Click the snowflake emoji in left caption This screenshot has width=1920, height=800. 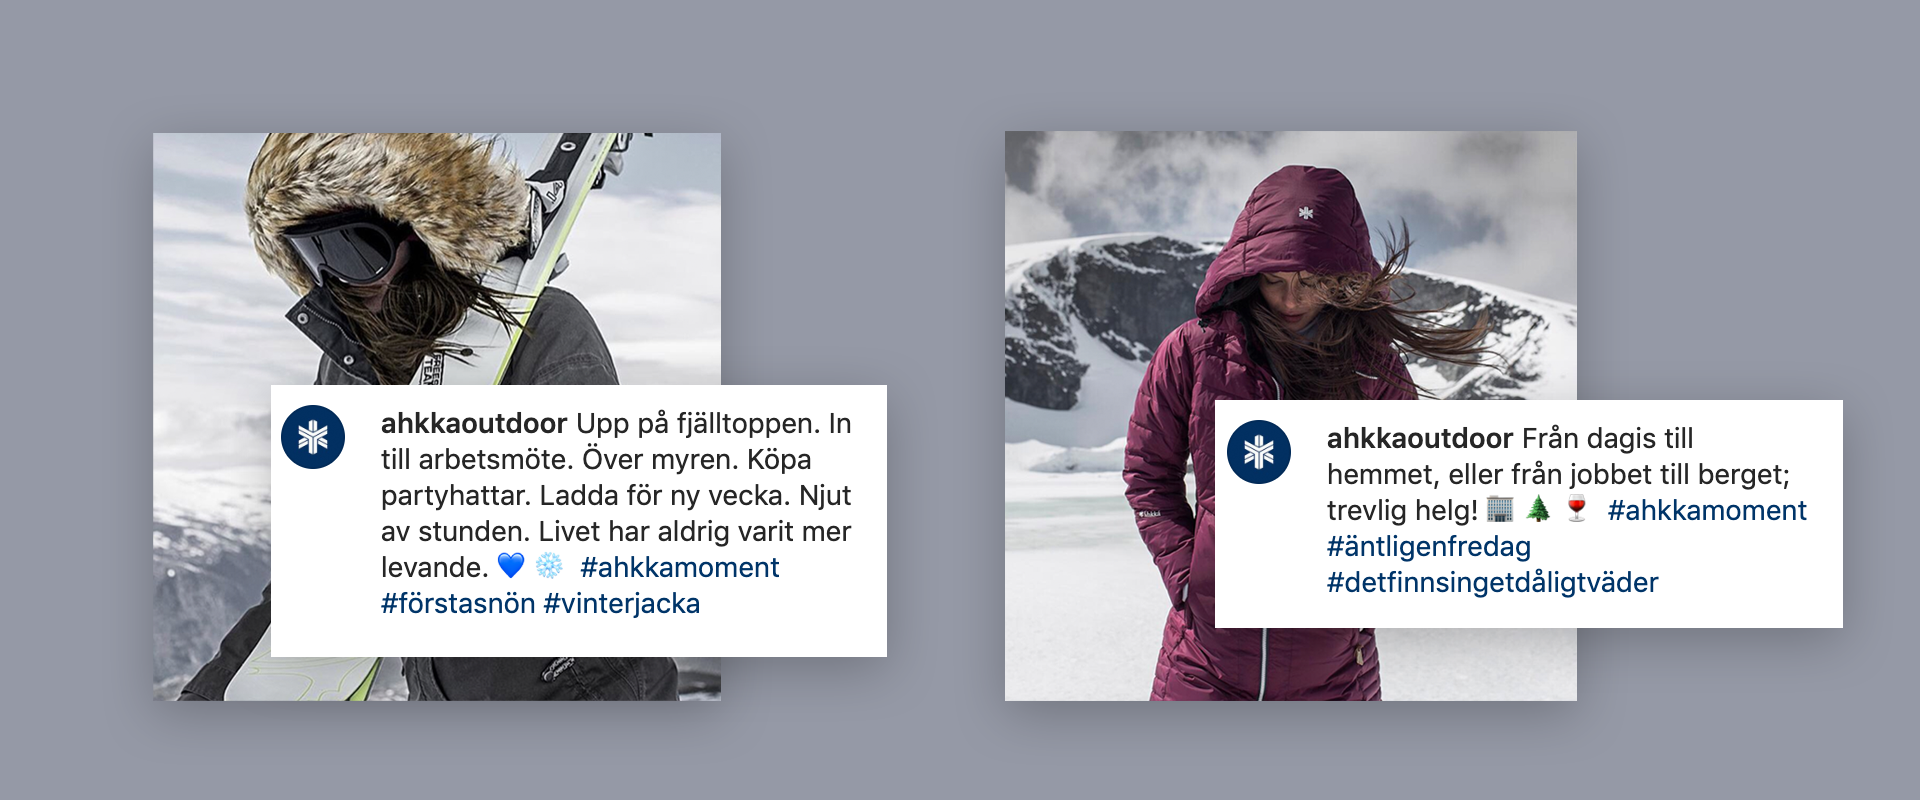[x=549, y=566]
